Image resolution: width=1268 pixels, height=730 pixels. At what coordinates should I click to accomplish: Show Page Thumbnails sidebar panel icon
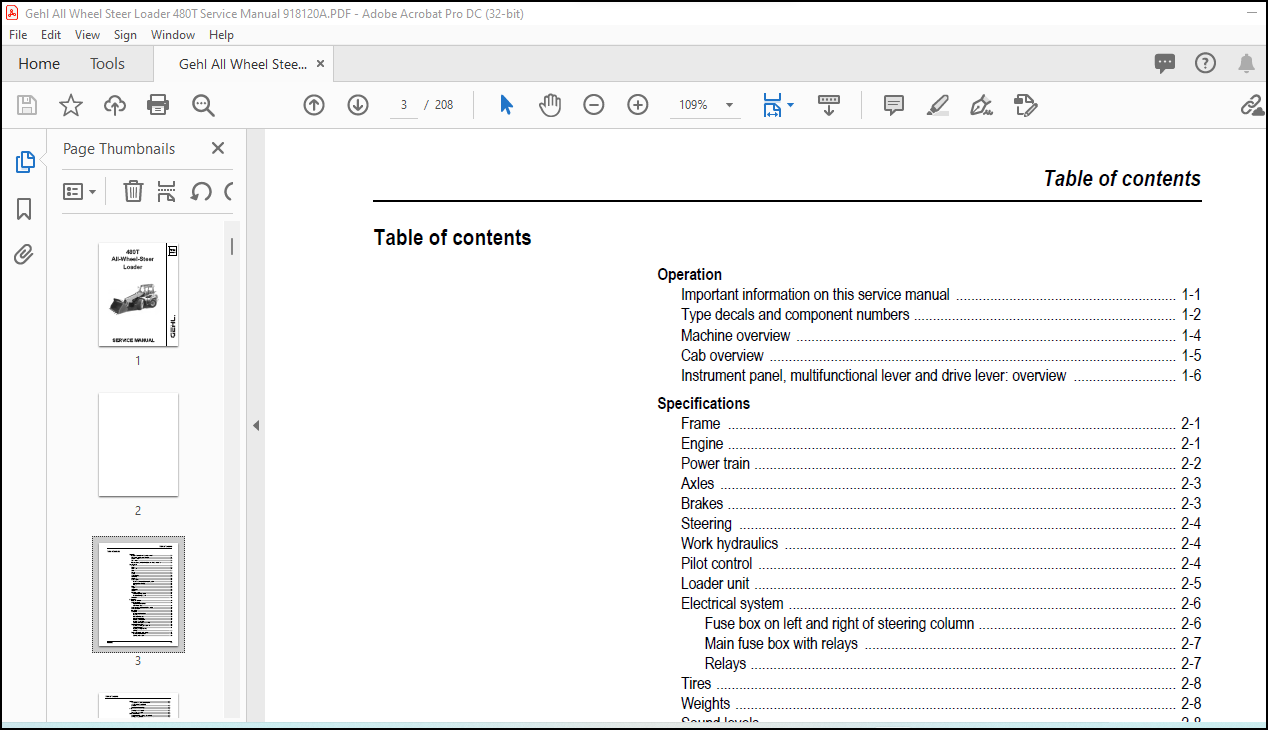(25, 162)
